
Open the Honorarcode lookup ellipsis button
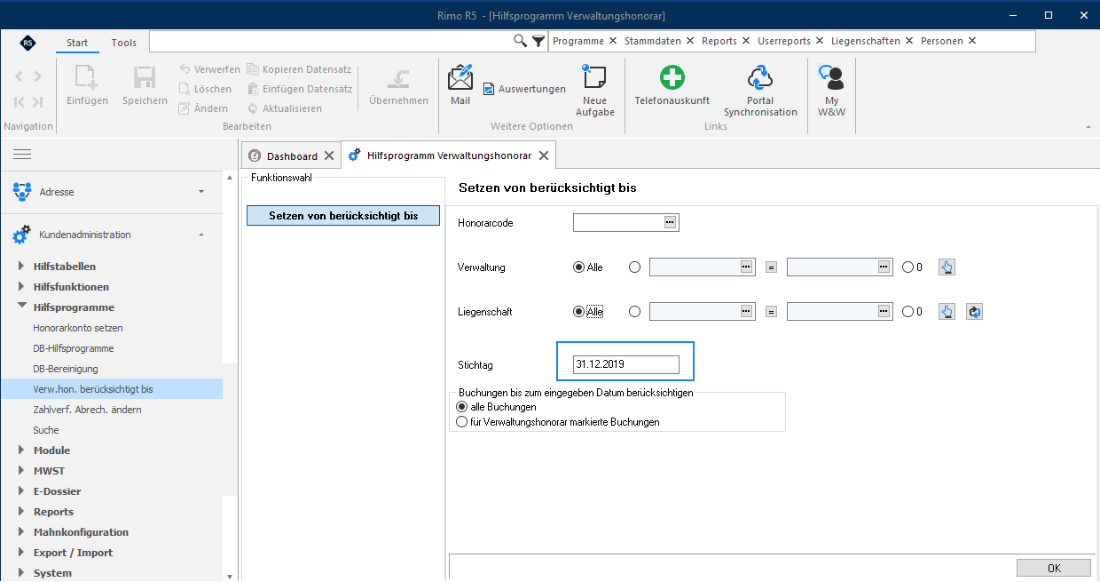coord(670,222)
